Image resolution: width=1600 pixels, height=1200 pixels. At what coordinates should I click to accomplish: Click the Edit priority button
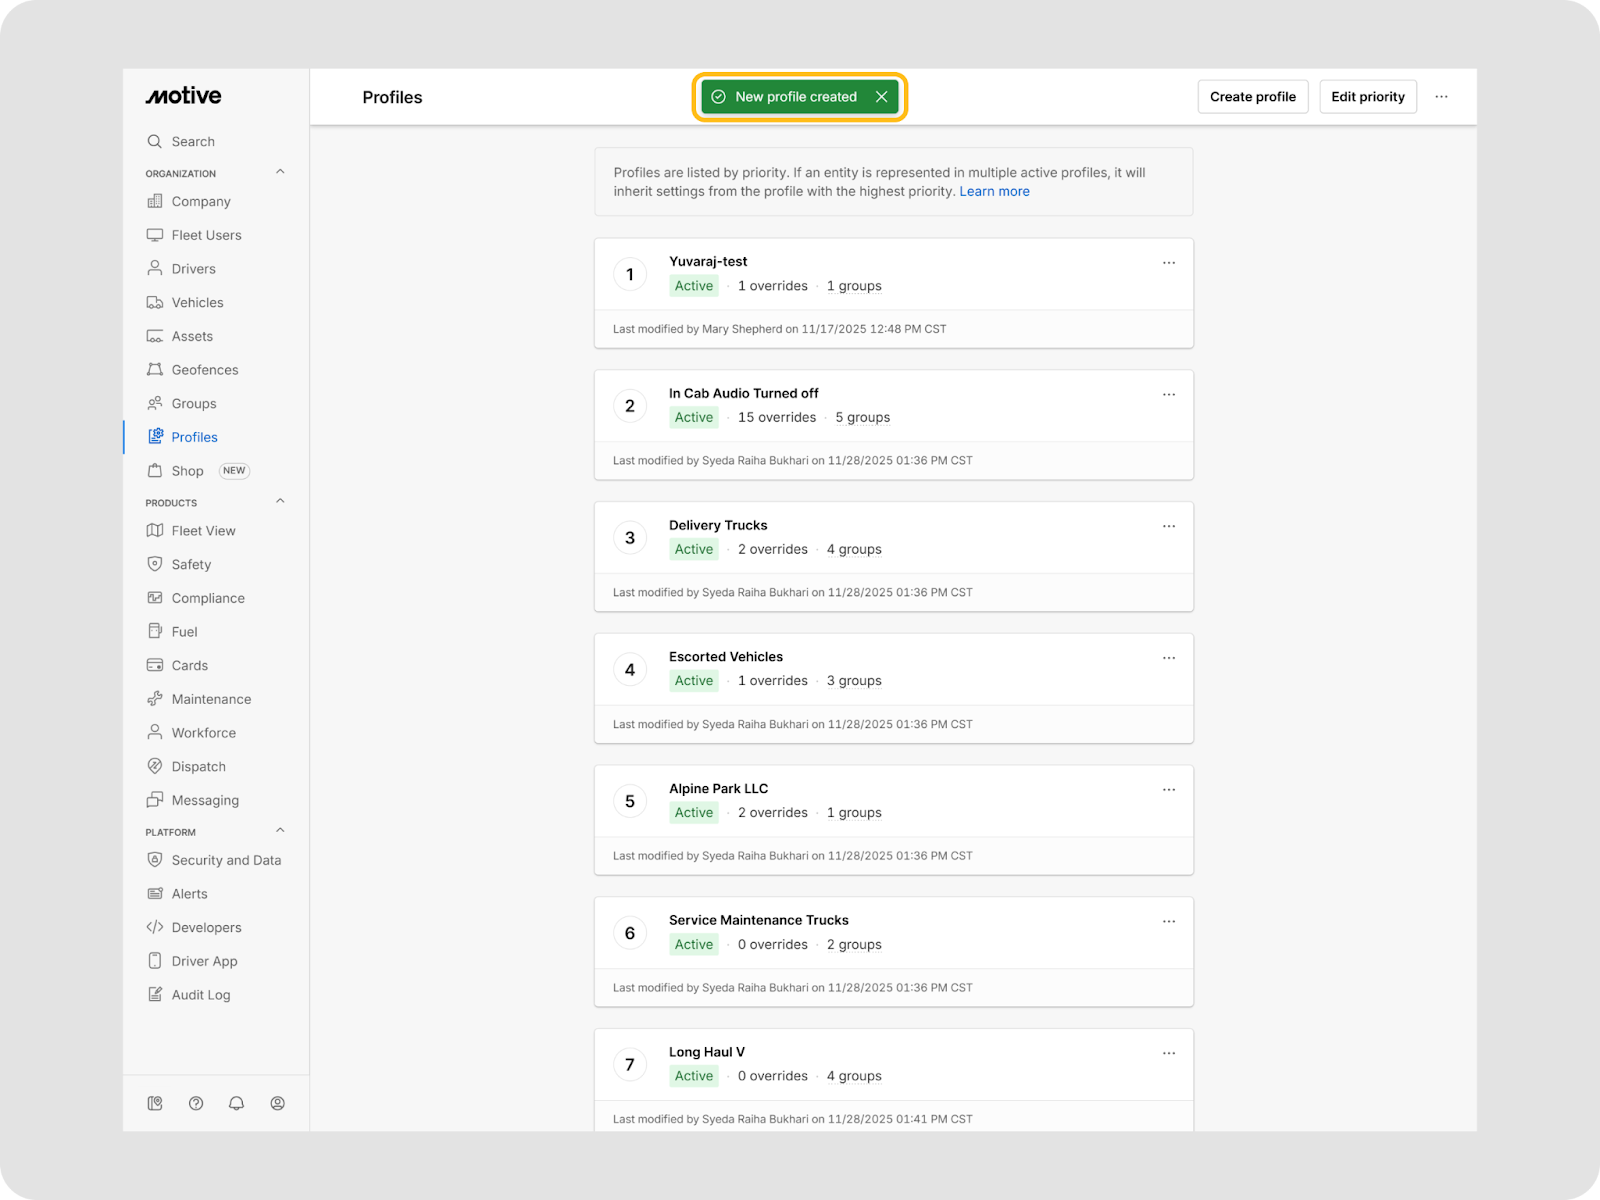1367,97
